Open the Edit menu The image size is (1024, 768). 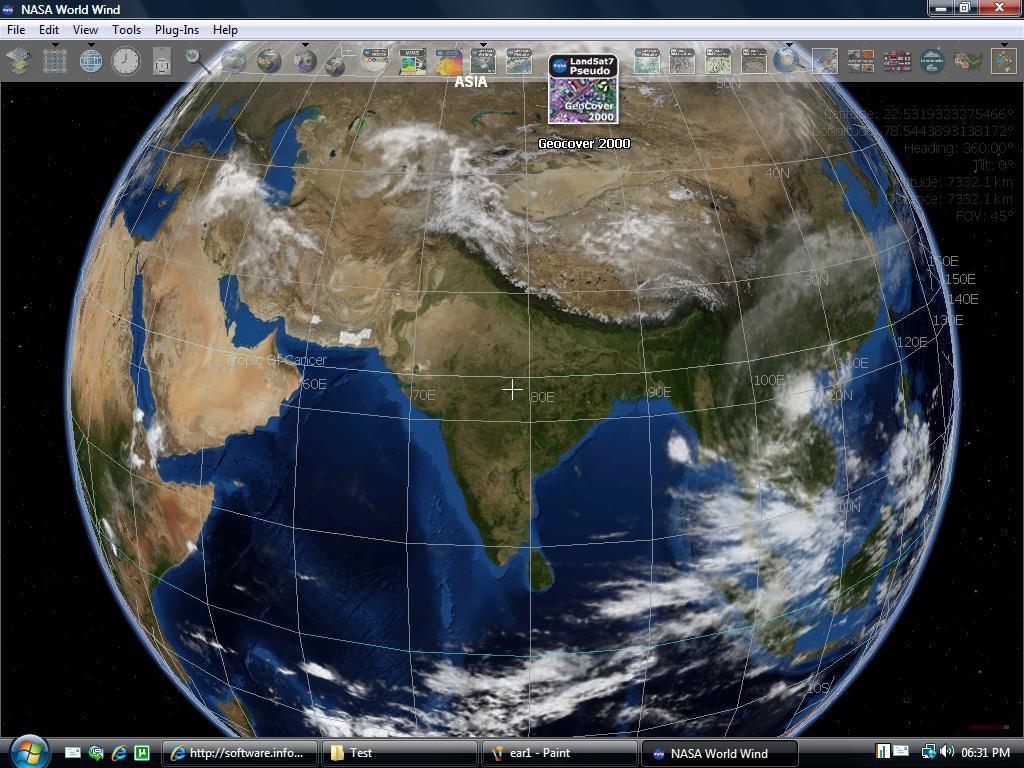pyautogui.click(x=48, y=30)
